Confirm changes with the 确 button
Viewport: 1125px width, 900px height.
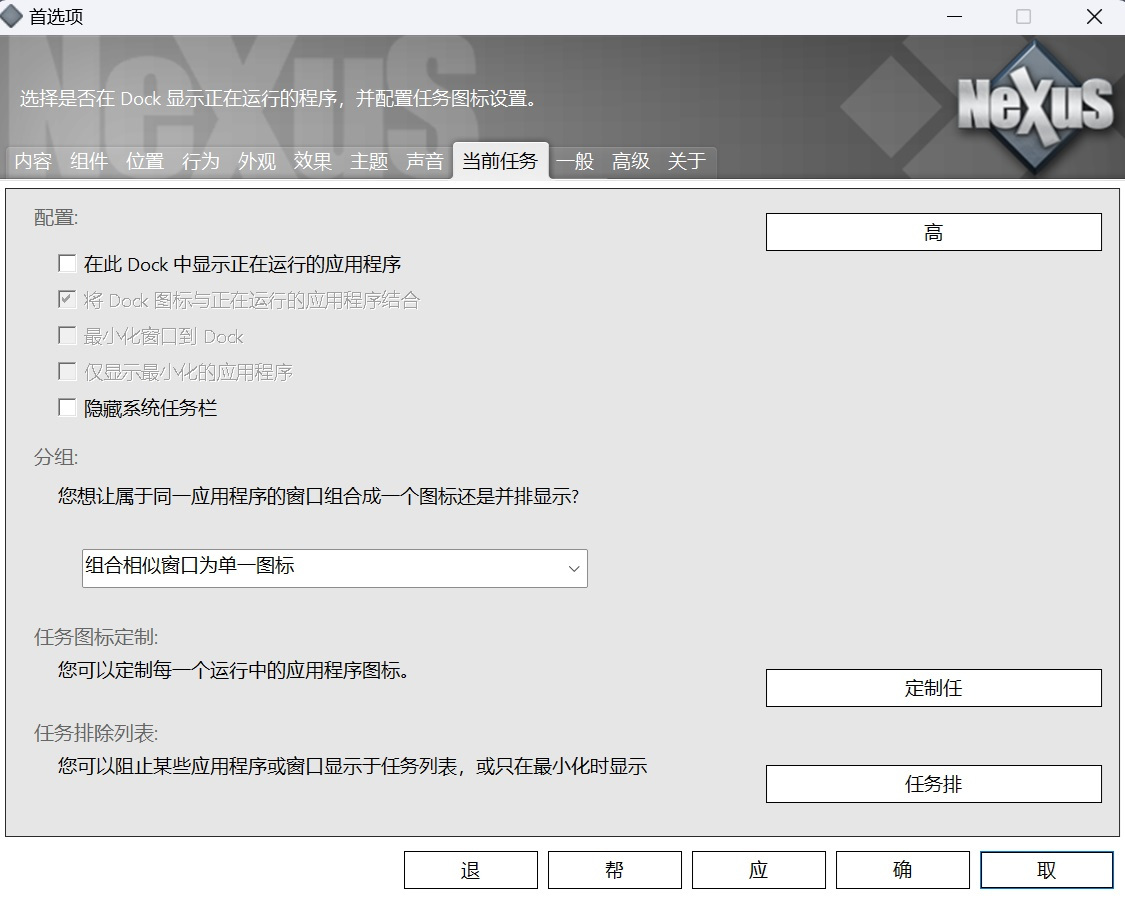coord(902,870)
